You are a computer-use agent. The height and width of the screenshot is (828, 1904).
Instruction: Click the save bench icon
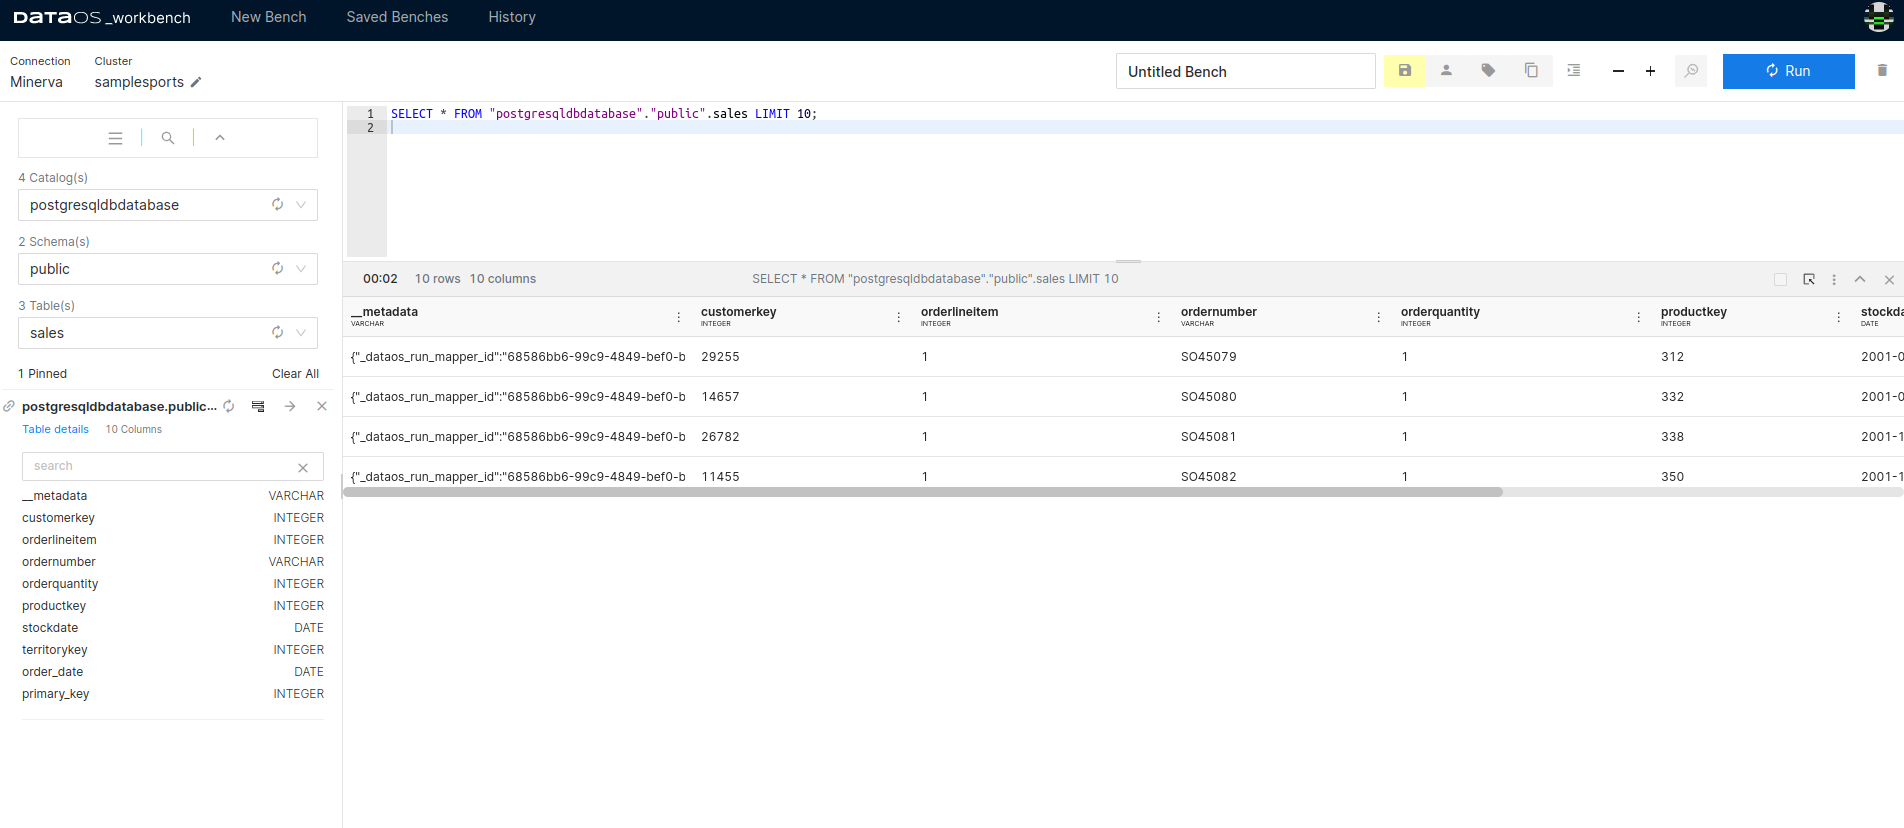[x=1404, y=71]
